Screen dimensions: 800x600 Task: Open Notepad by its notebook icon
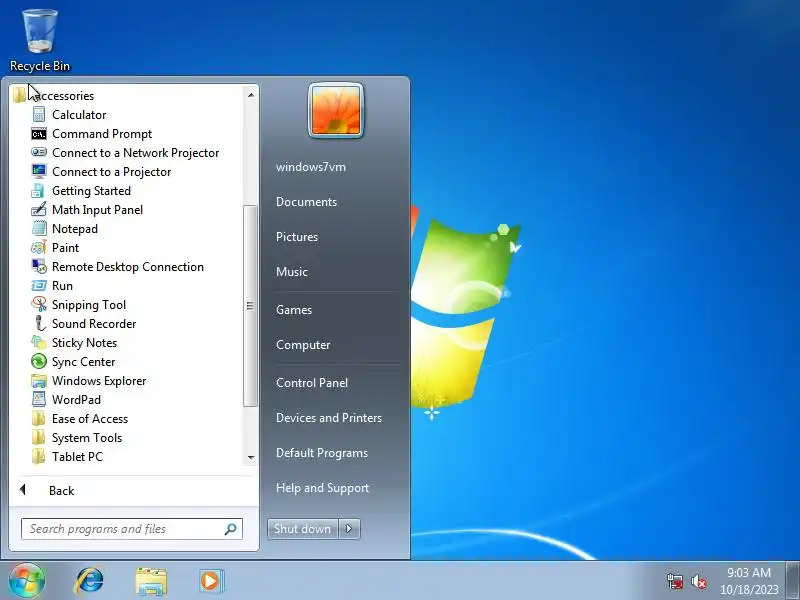point(39,229)
